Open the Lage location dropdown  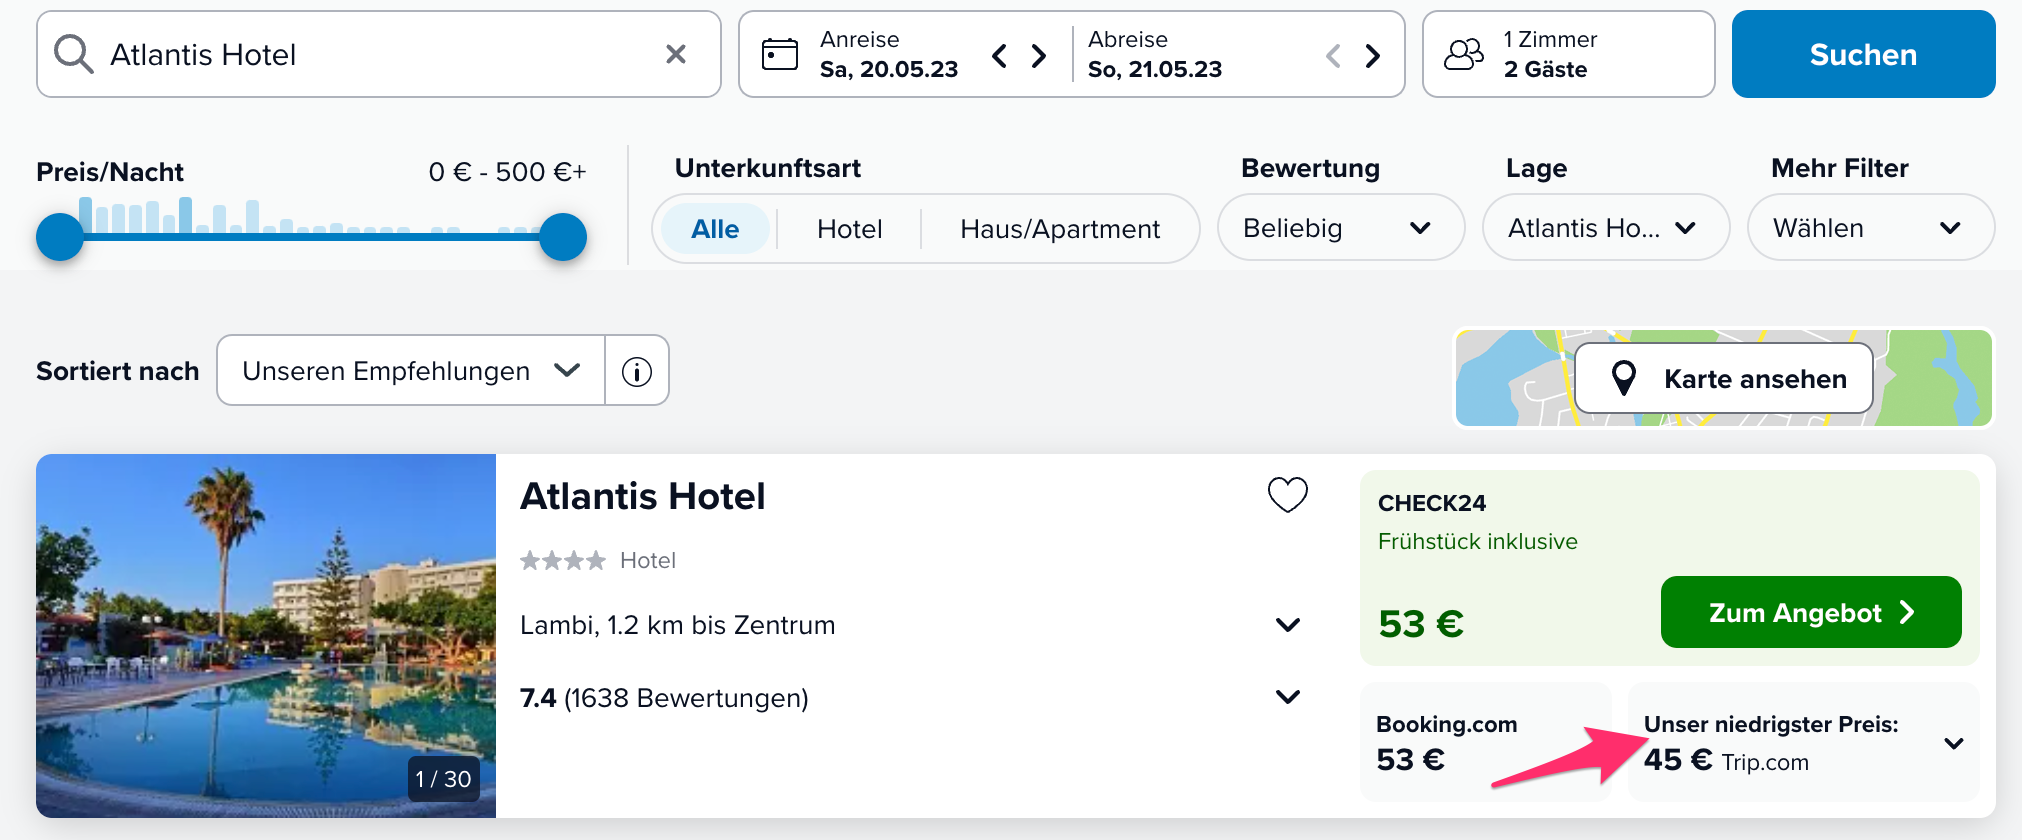[x=1605, y=228]
